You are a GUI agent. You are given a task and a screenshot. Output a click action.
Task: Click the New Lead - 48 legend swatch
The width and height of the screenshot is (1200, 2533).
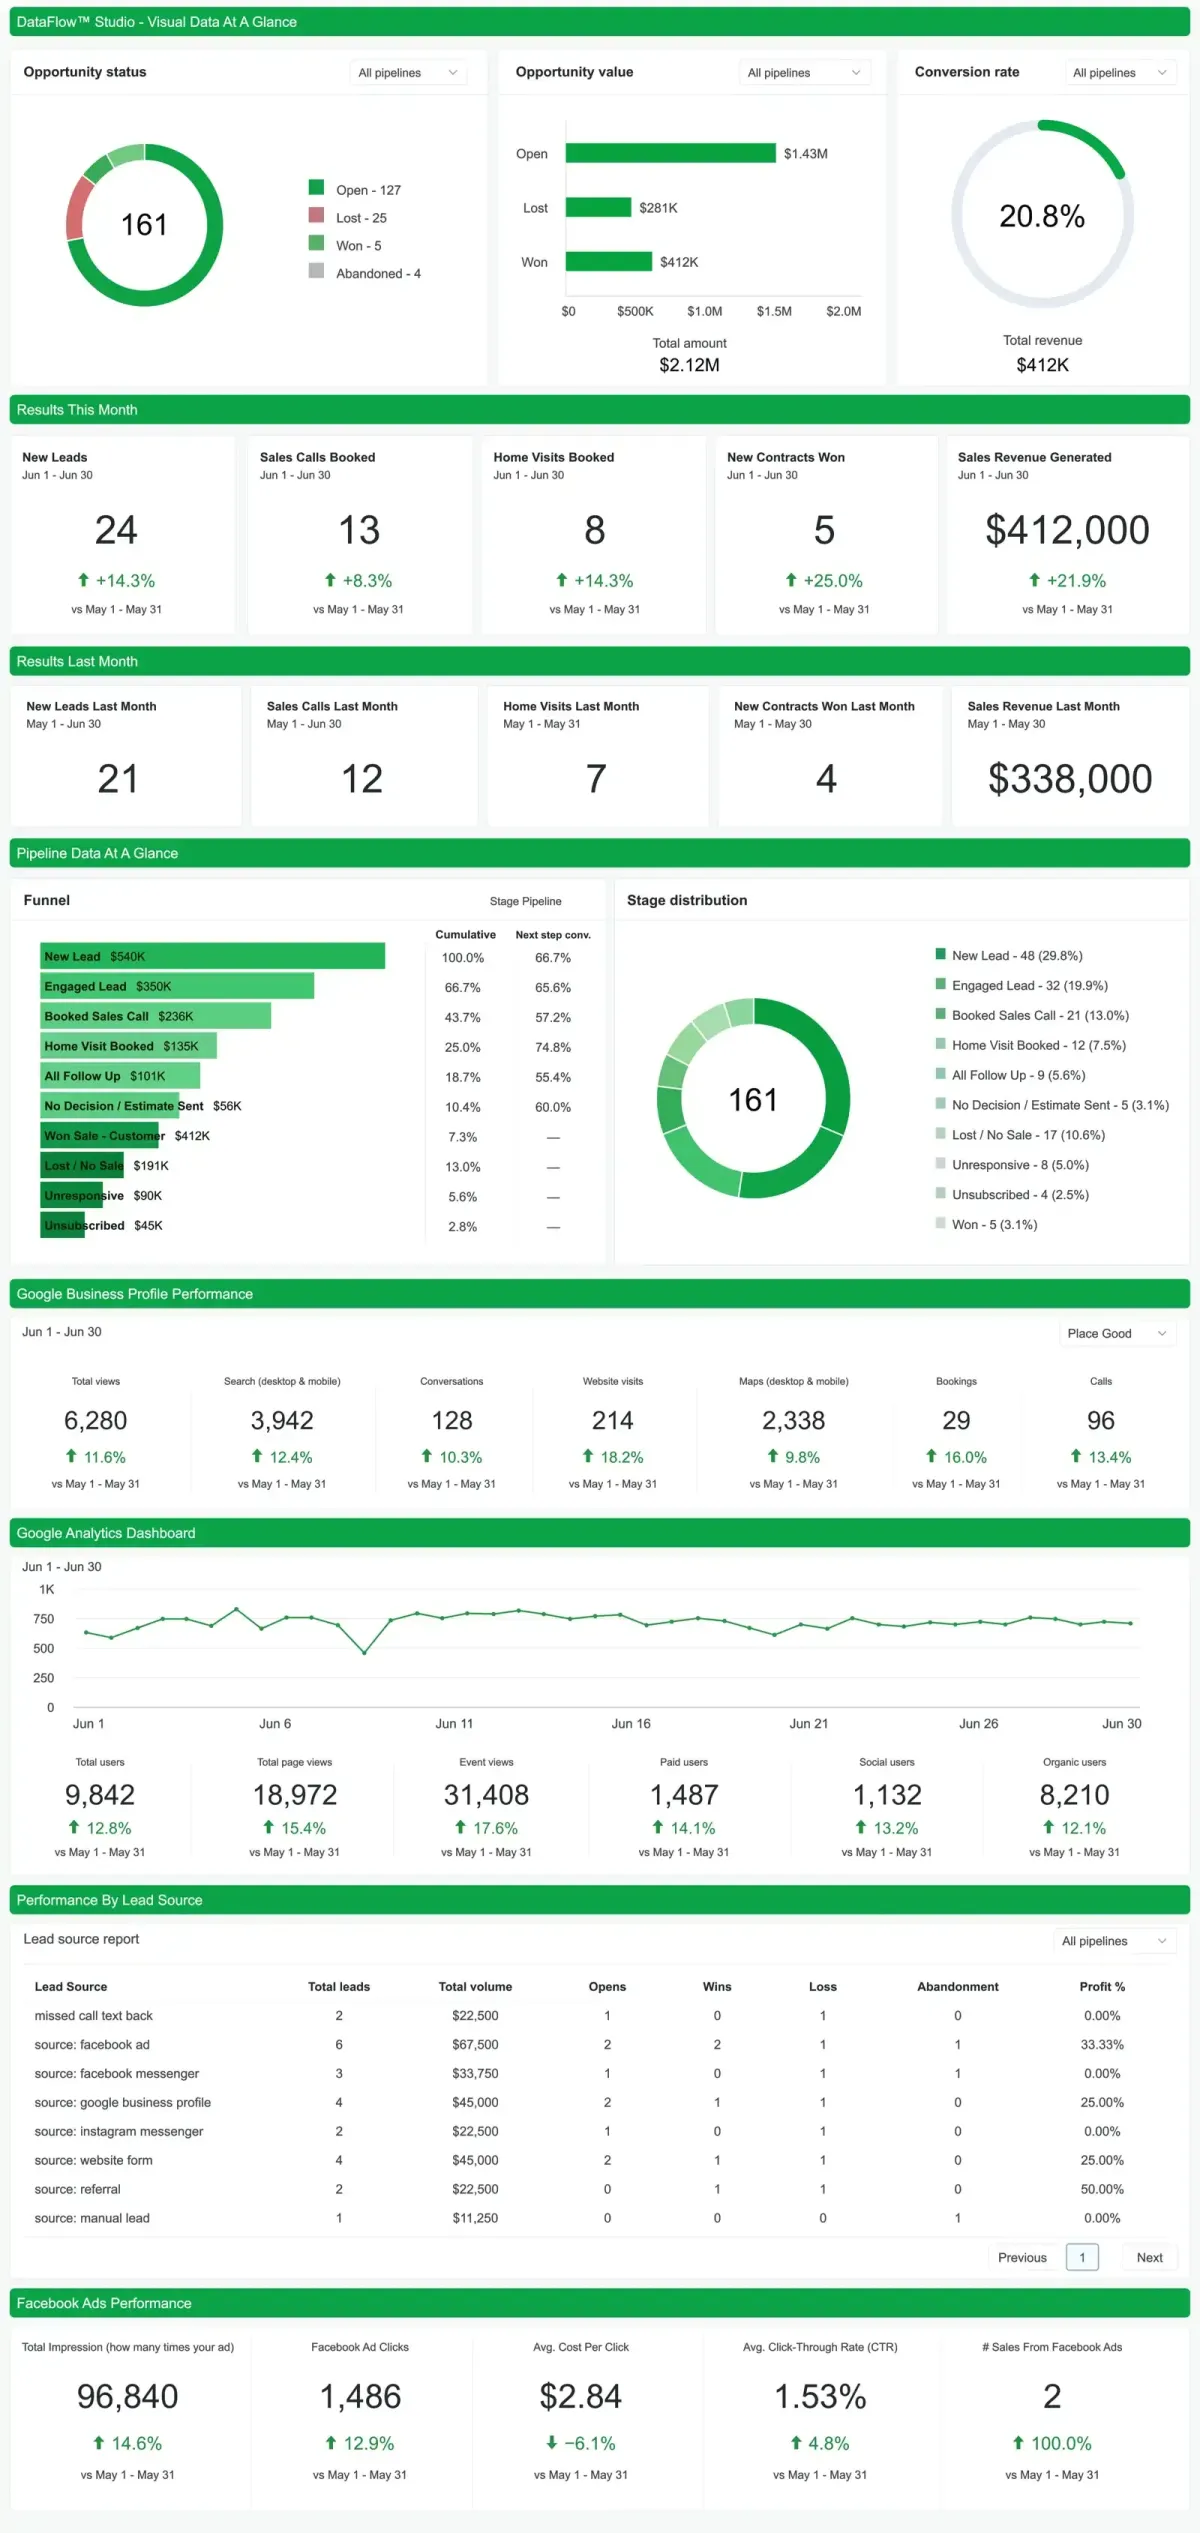pyautogui.click(x=940, y=954)
